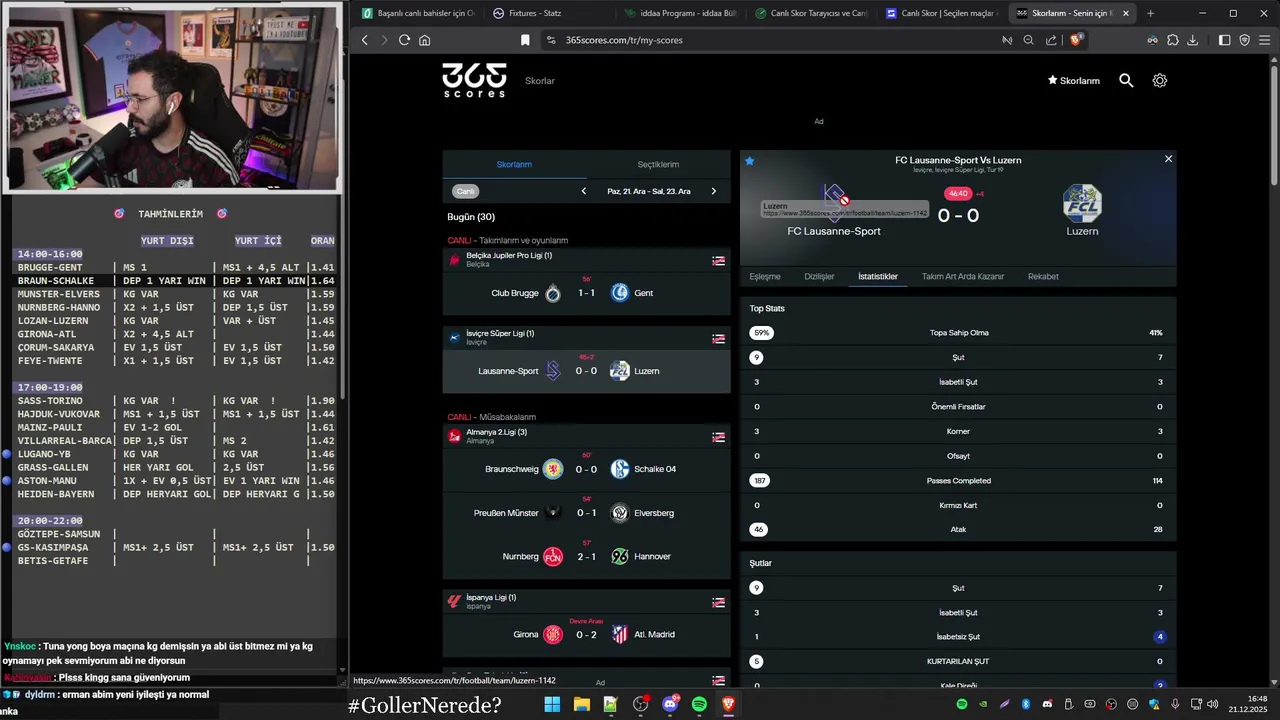This screenshot has height=720, width=1280.
Task: Open the browser hamburger menu
Action: pos(1265,40)
